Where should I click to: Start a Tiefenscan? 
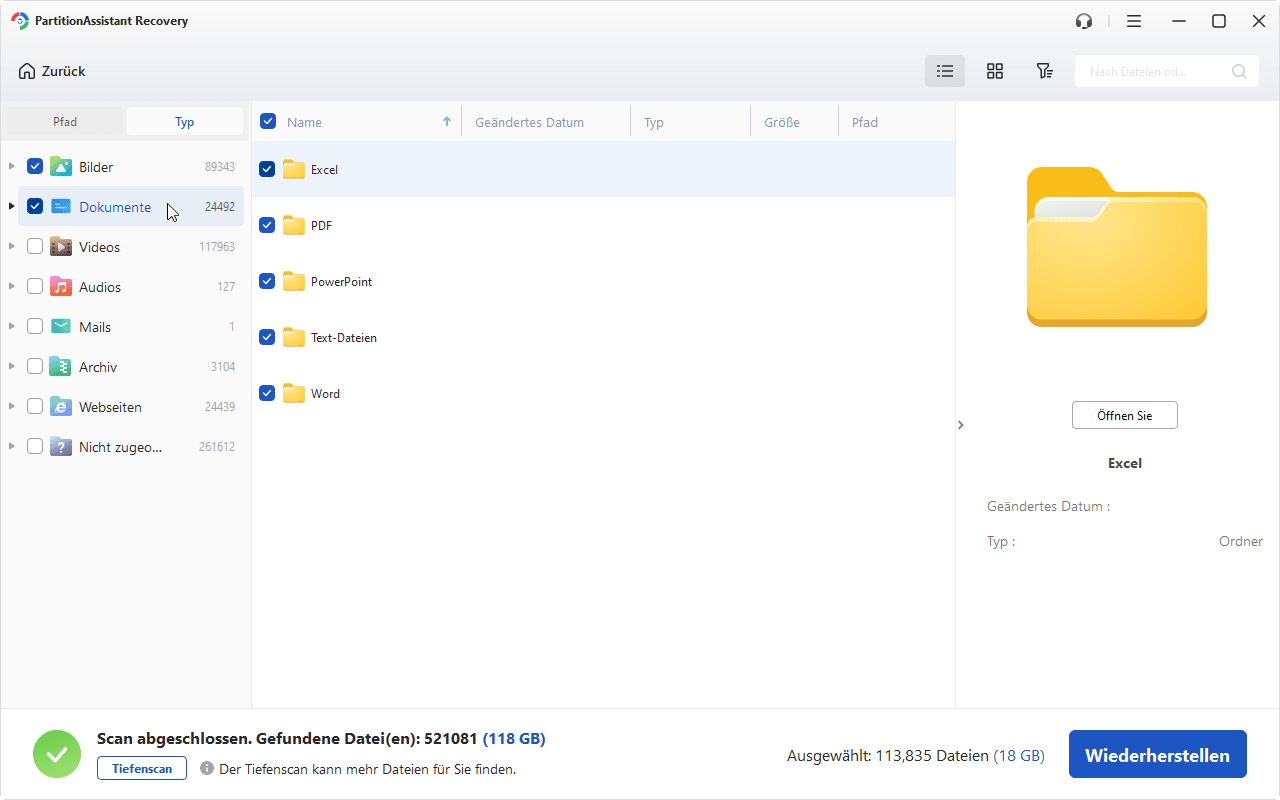[x=142, y=769]
